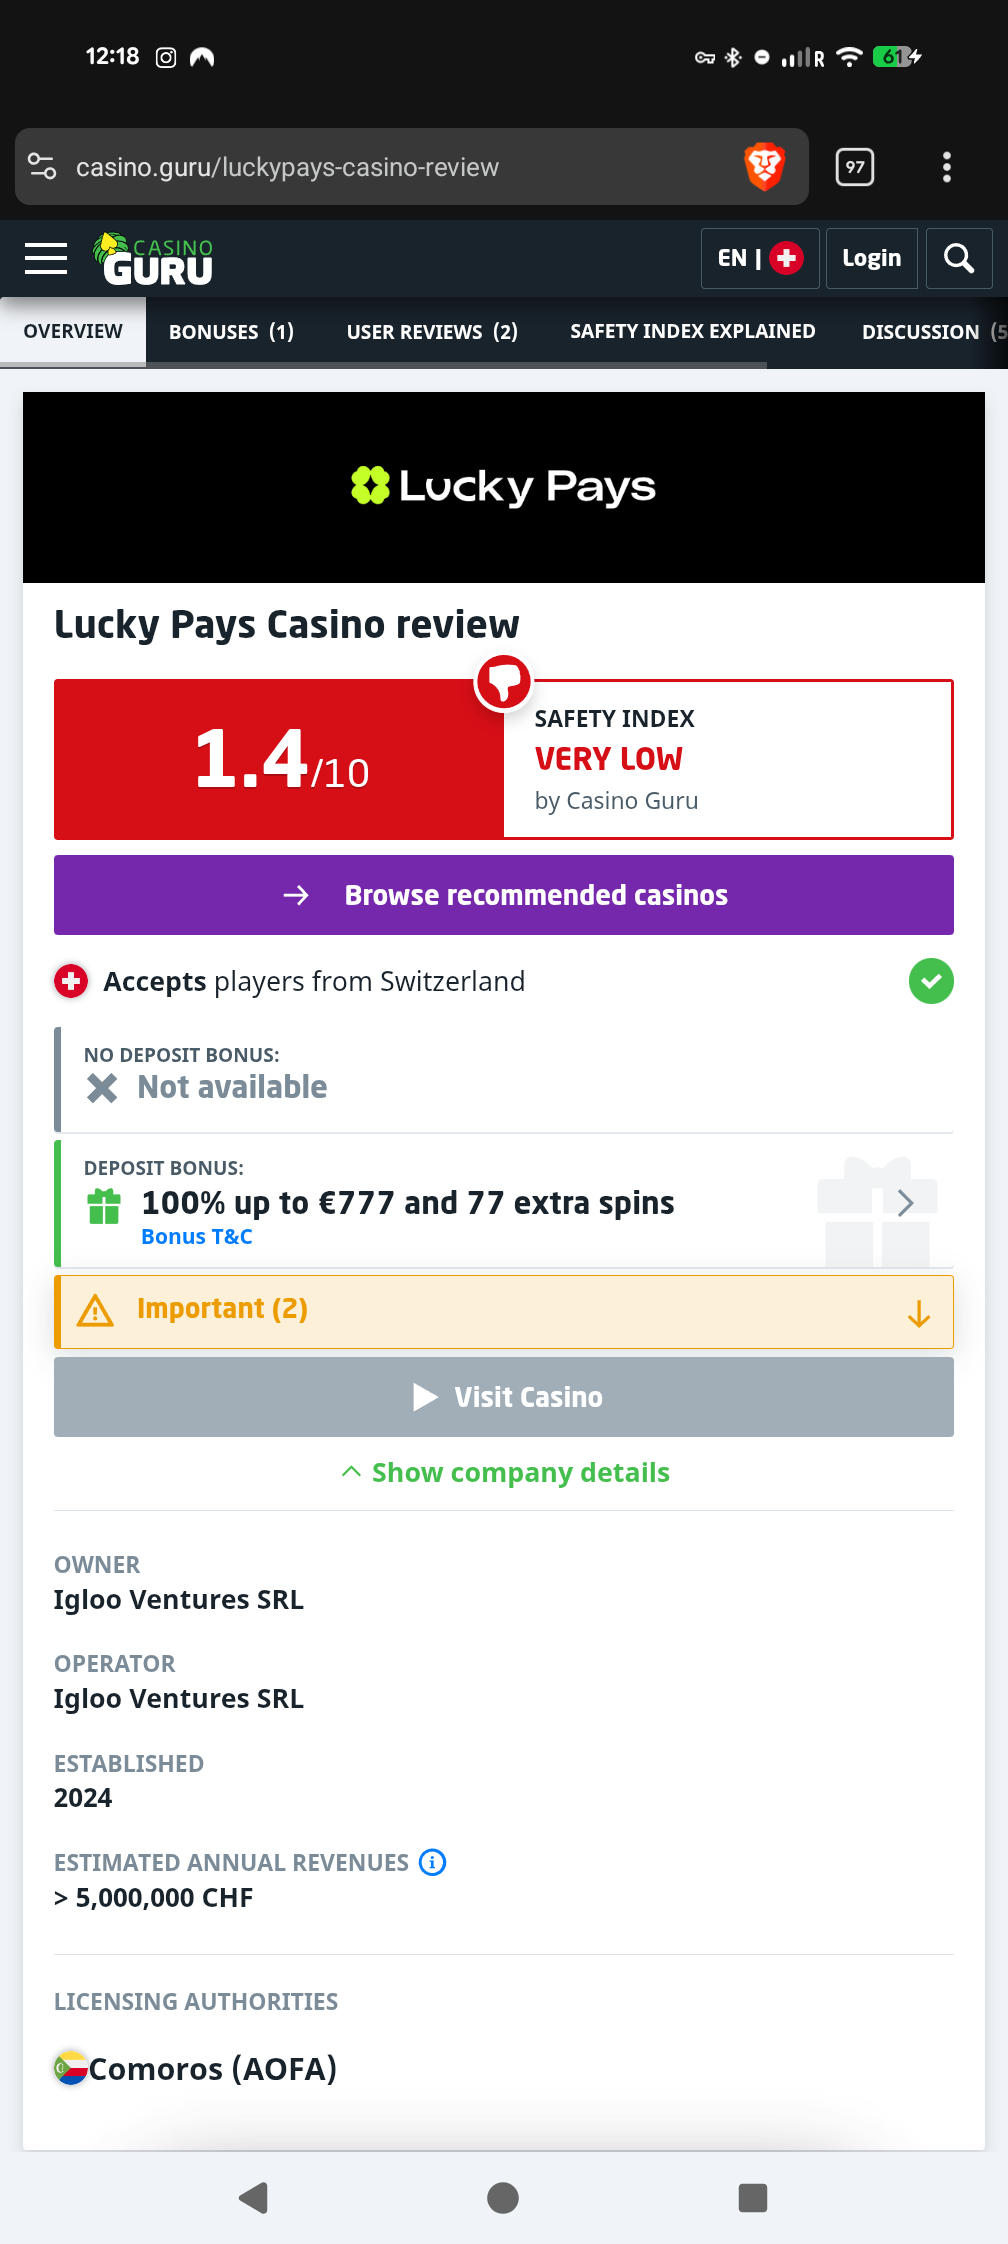
Task: Tap the thumbs-down safety index badge
Action: (503, 683)
